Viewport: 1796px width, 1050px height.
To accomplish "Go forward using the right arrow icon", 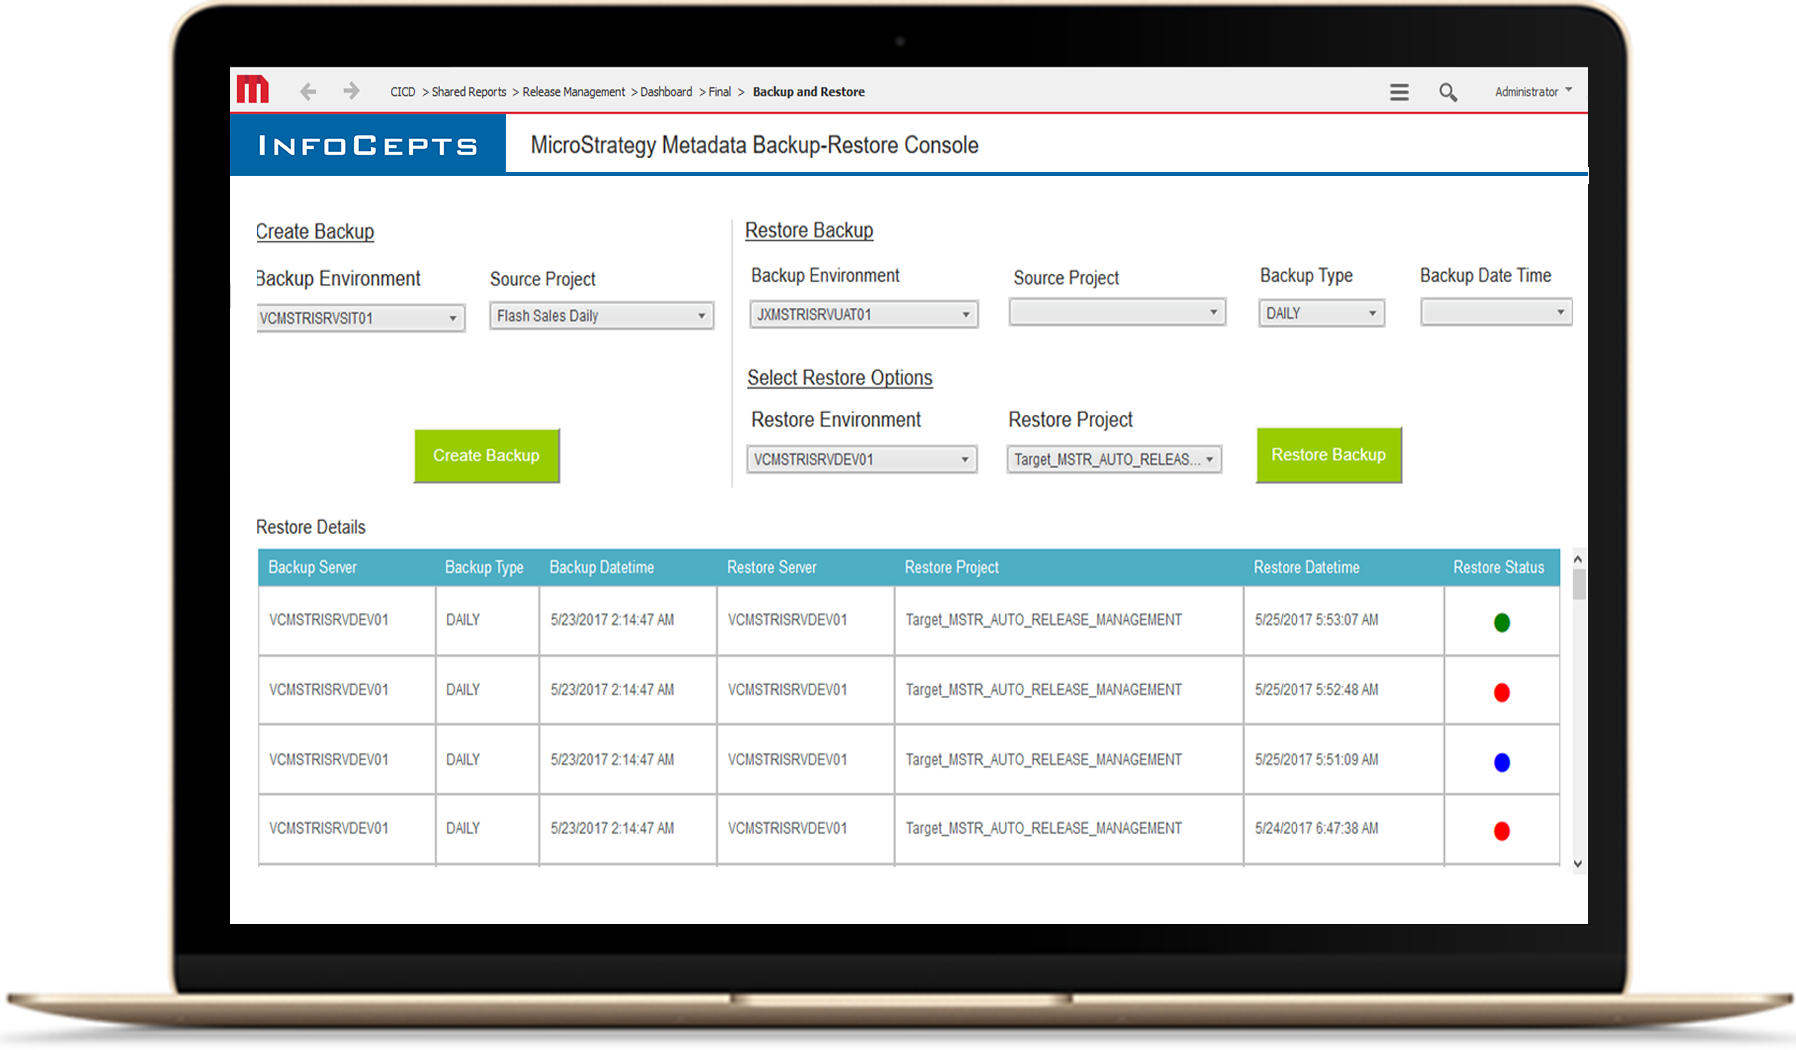I will 351,91.
